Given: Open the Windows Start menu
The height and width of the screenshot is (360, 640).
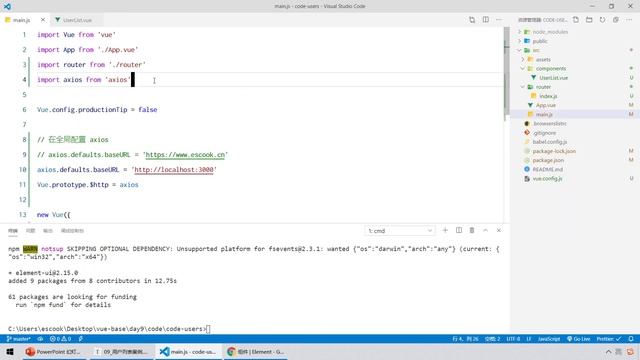Looking at the screenshot, I should pyautogui.click(x=10, y=352).
